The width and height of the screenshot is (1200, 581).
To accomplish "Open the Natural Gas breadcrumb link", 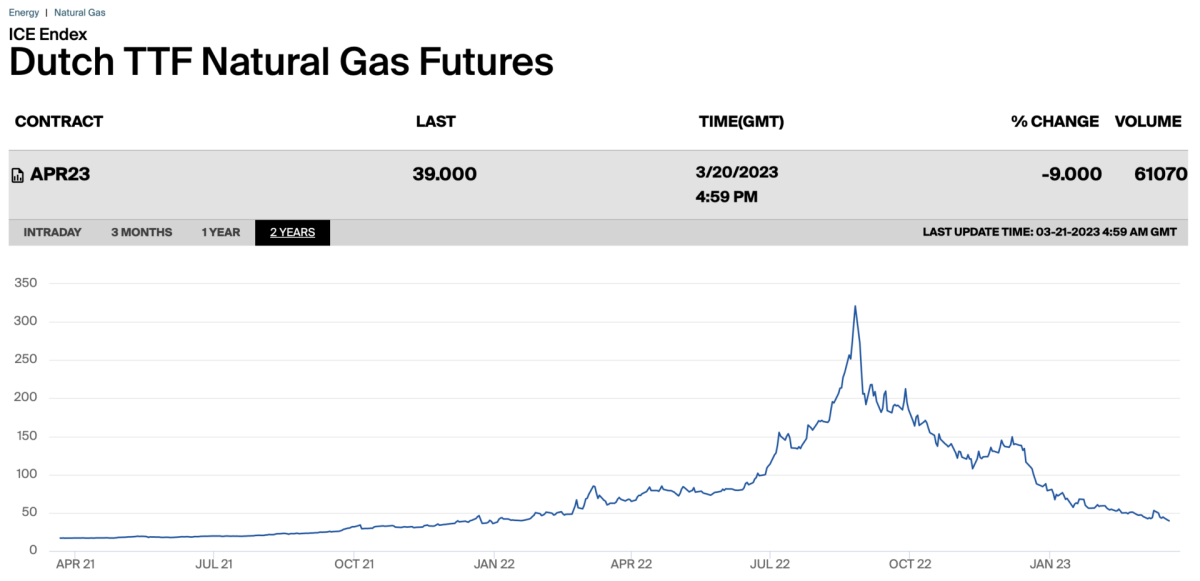I will (79, 13).
